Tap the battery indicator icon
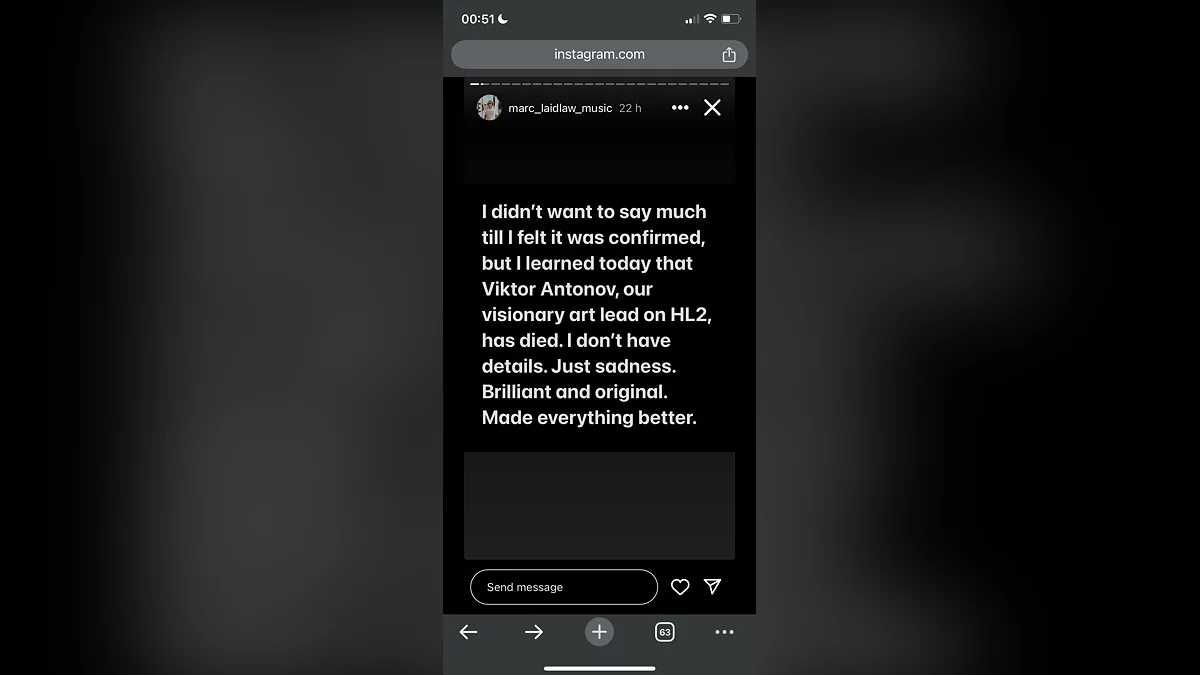The width and height of the screenshot is (1200, 675). (731, 19)
